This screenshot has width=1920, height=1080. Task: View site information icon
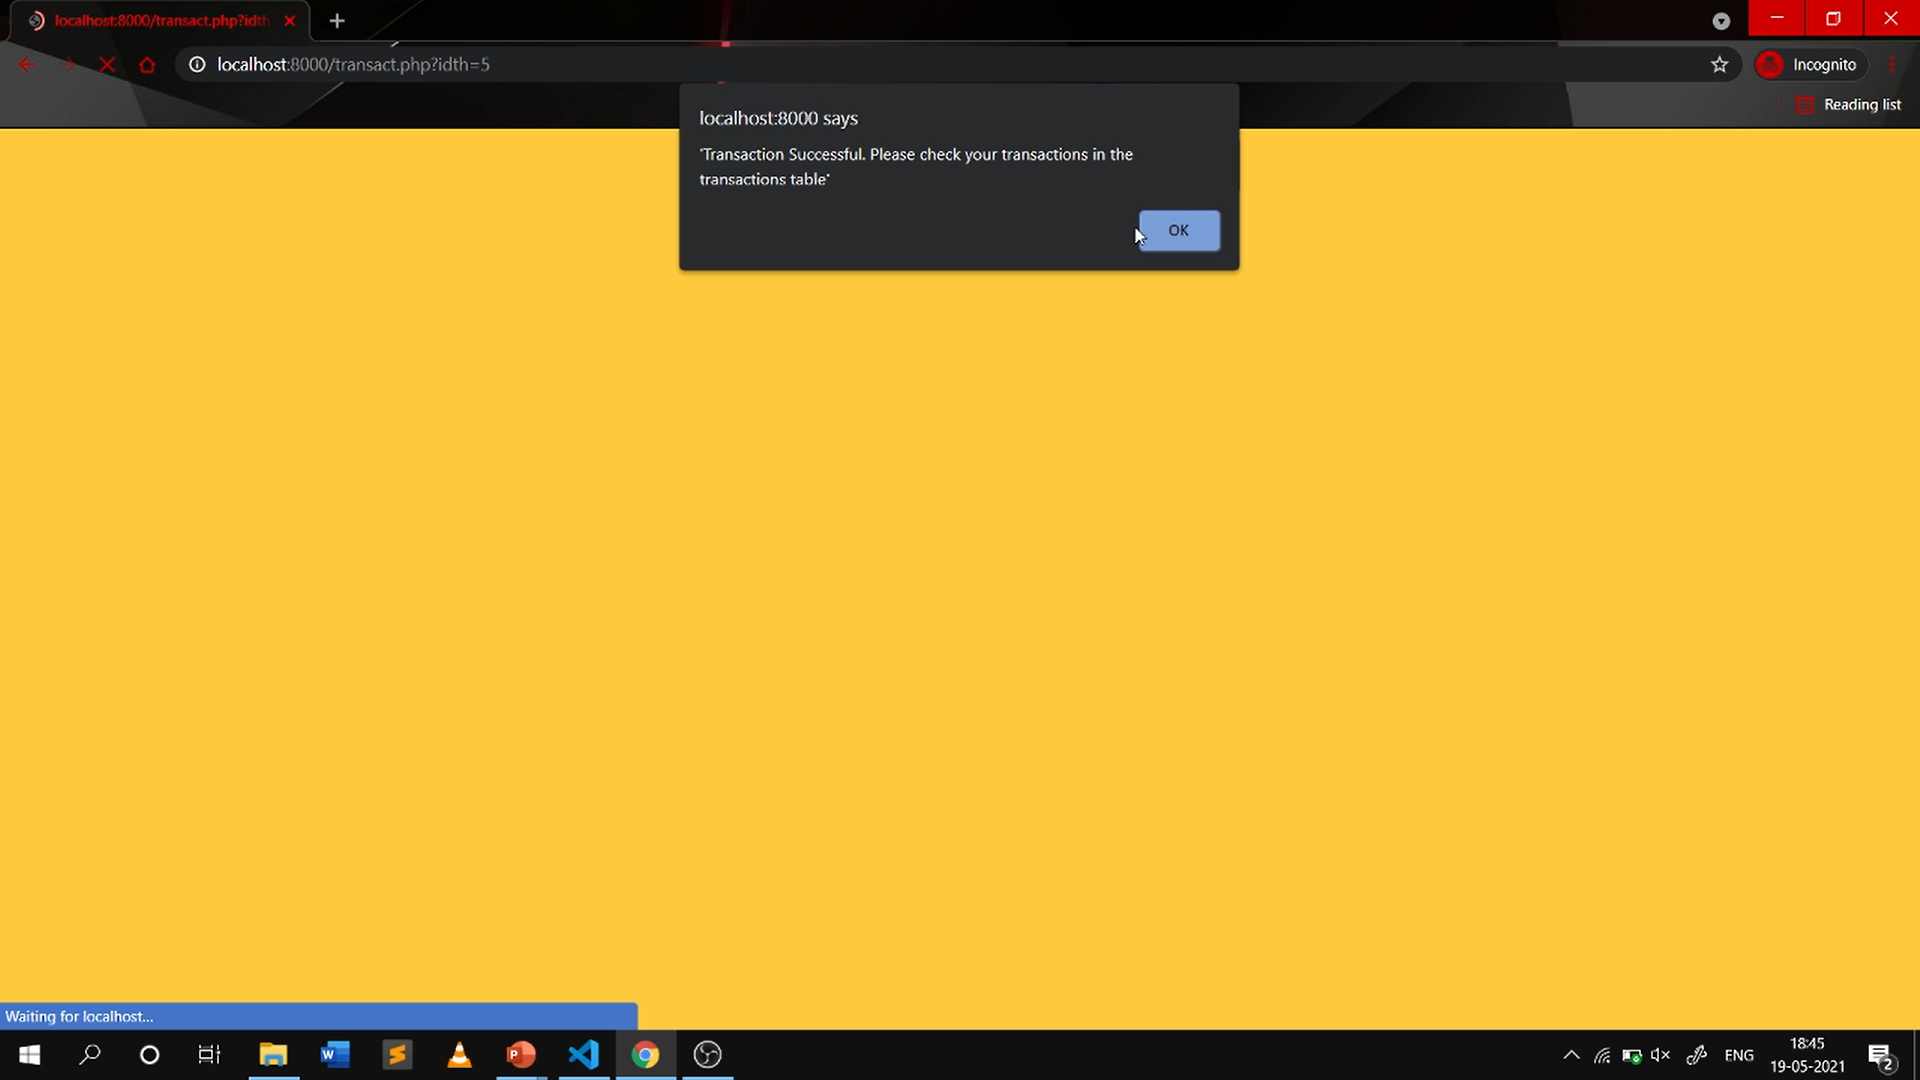197,65
